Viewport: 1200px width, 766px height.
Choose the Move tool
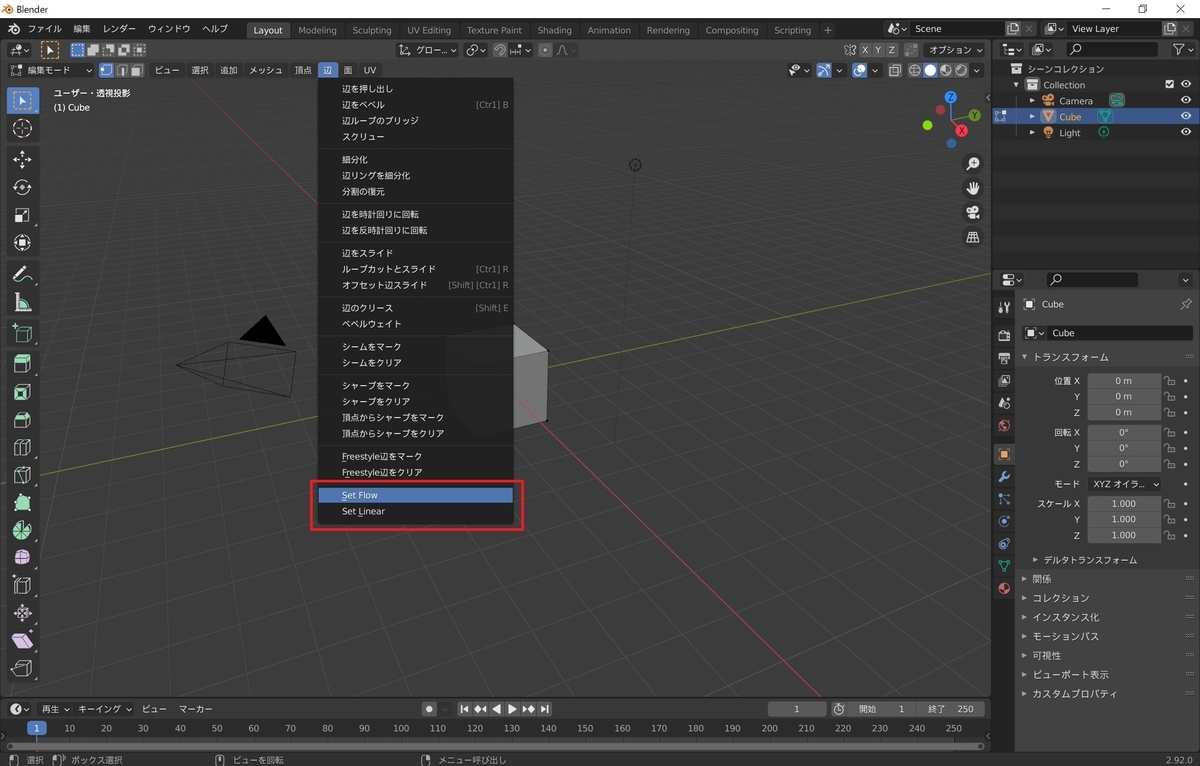click(x=22, y=160)
